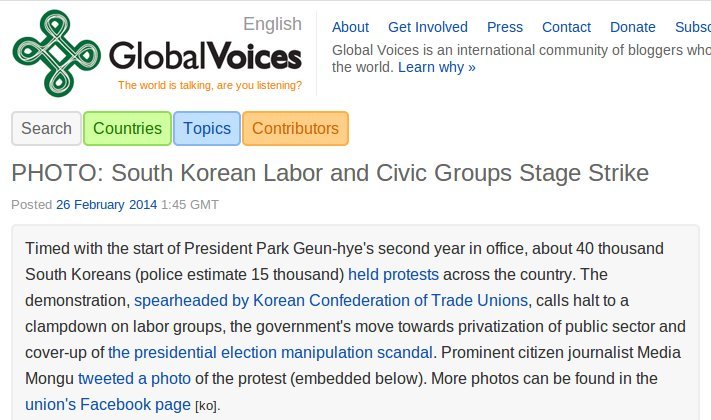711x420 pixels.
Task: Open the Global Voices wordmark homepage link
Action: click(205, 56)
